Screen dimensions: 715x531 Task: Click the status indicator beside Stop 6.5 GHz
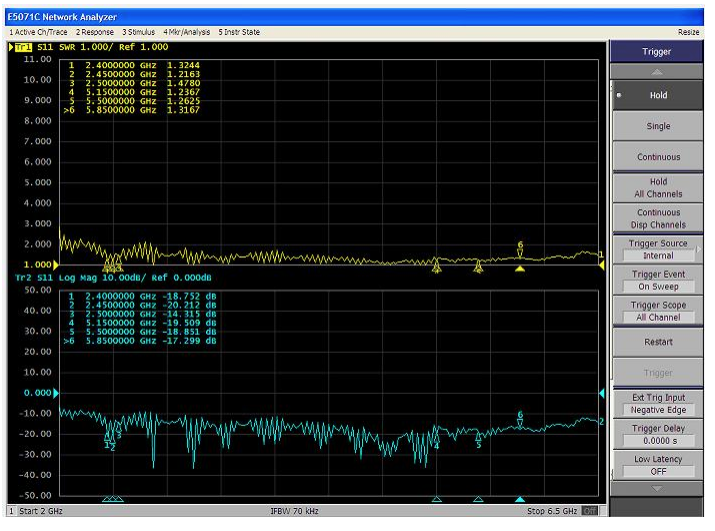click(590, 511)
